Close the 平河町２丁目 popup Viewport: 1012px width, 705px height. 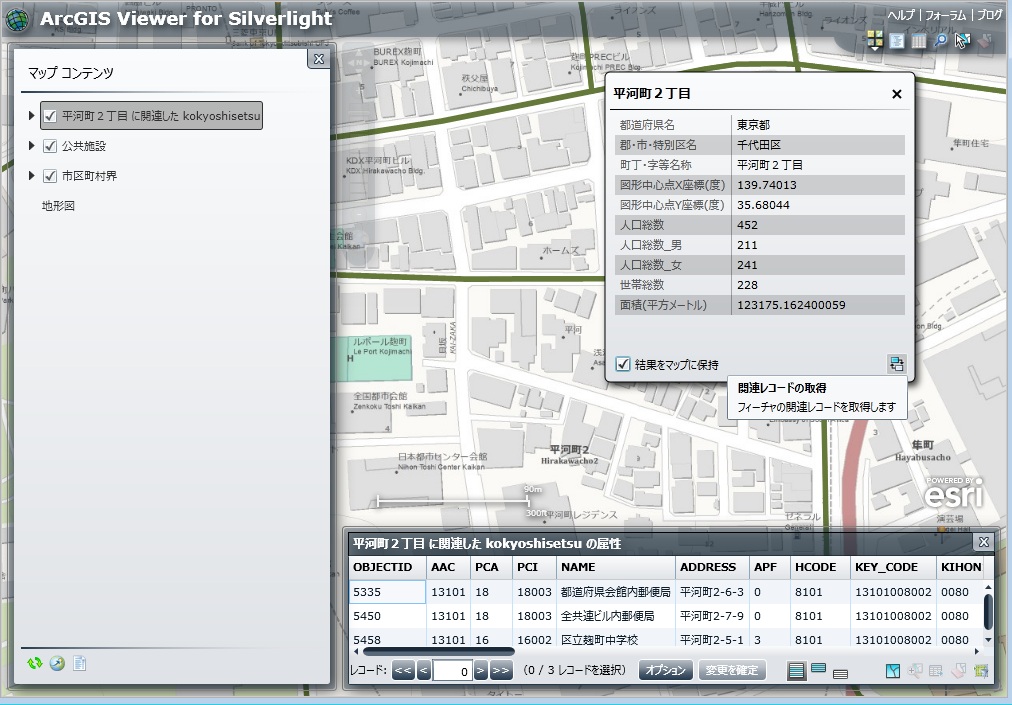pos(896,94)
